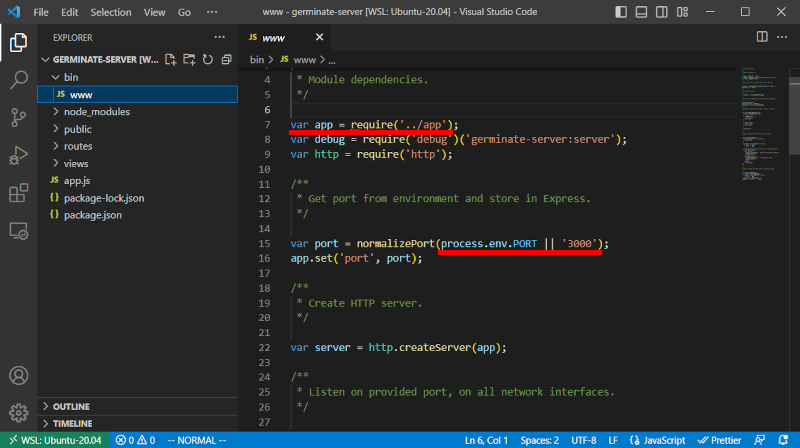This screenshot has height=448, width=800.
Task: Toggle the secondary side bar
Action: pos(662,12)
